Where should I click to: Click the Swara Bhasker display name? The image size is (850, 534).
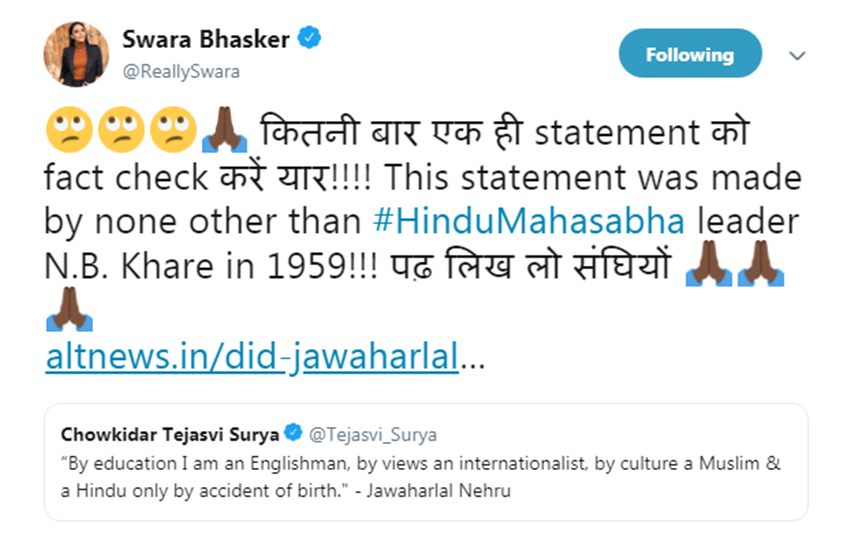tap(205, 39)
